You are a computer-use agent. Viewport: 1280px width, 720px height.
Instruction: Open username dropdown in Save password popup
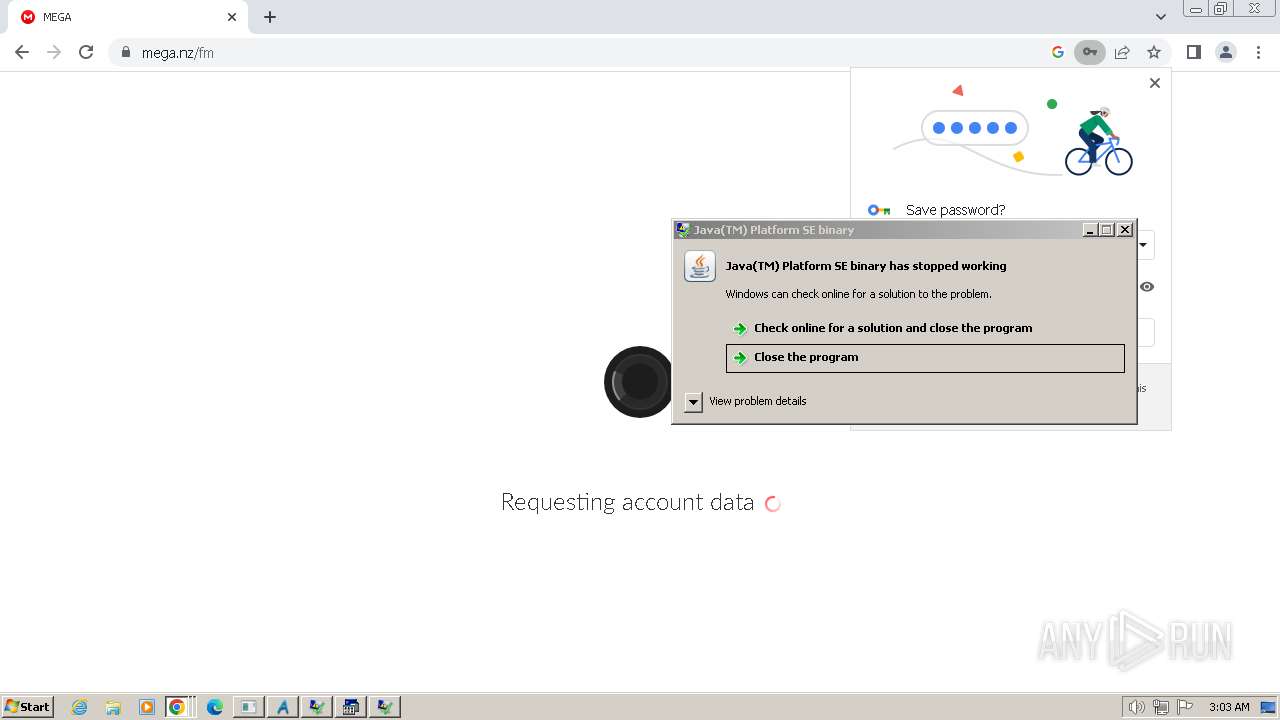click(x=1146, y=245)
